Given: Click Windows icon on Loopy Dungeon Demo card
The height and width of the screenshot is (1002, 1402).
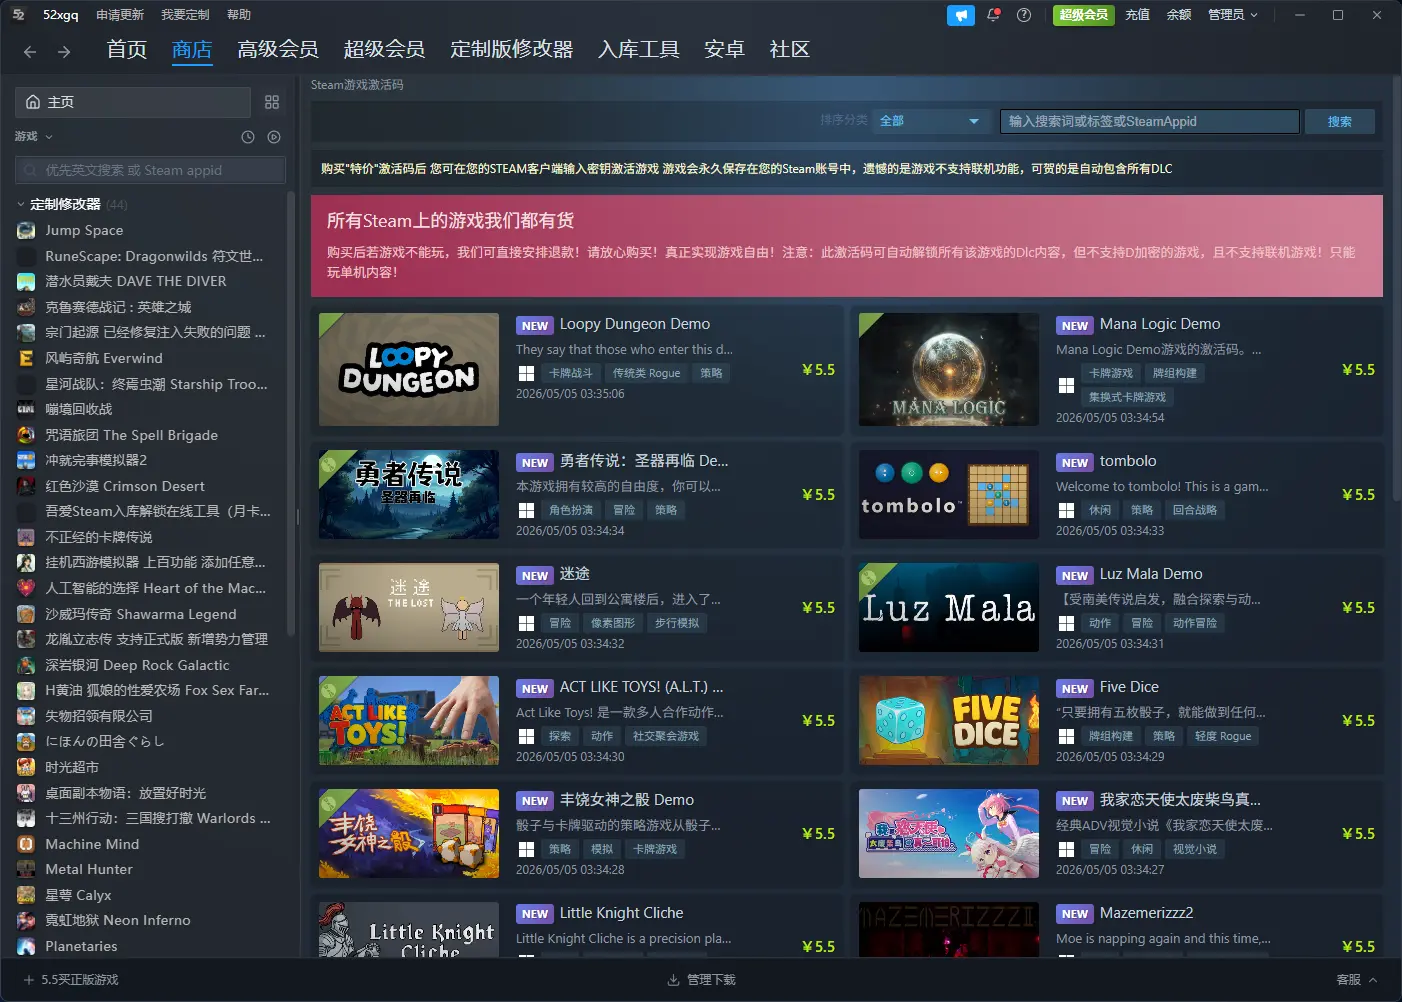Looking at the screenshot, I should point(526,373).
